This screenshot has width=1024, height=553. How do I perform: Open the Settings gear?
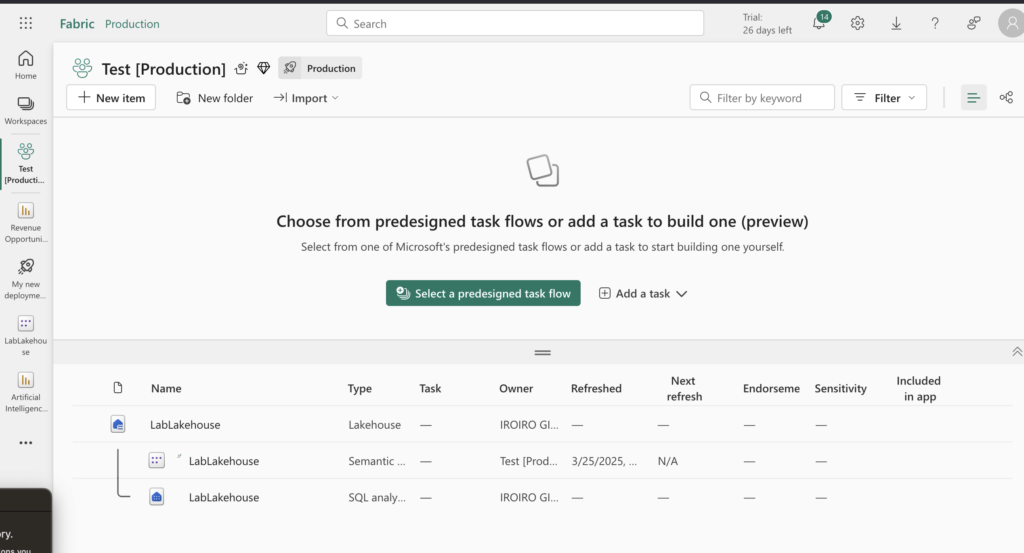pos(857,24)
